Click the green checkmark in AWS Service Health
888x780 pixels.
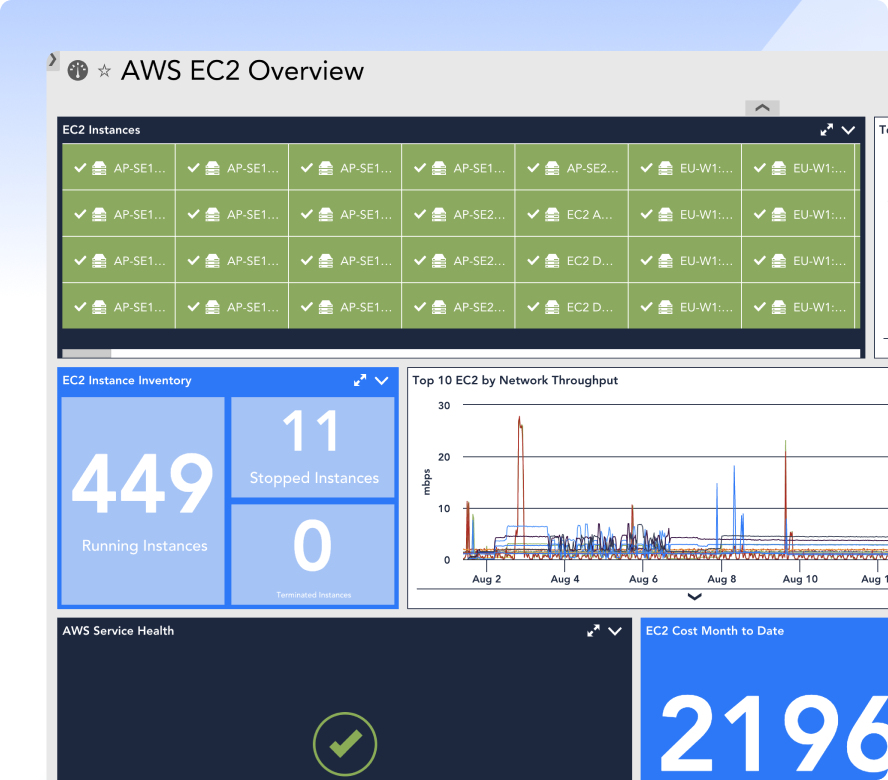(x=345, y=743)
